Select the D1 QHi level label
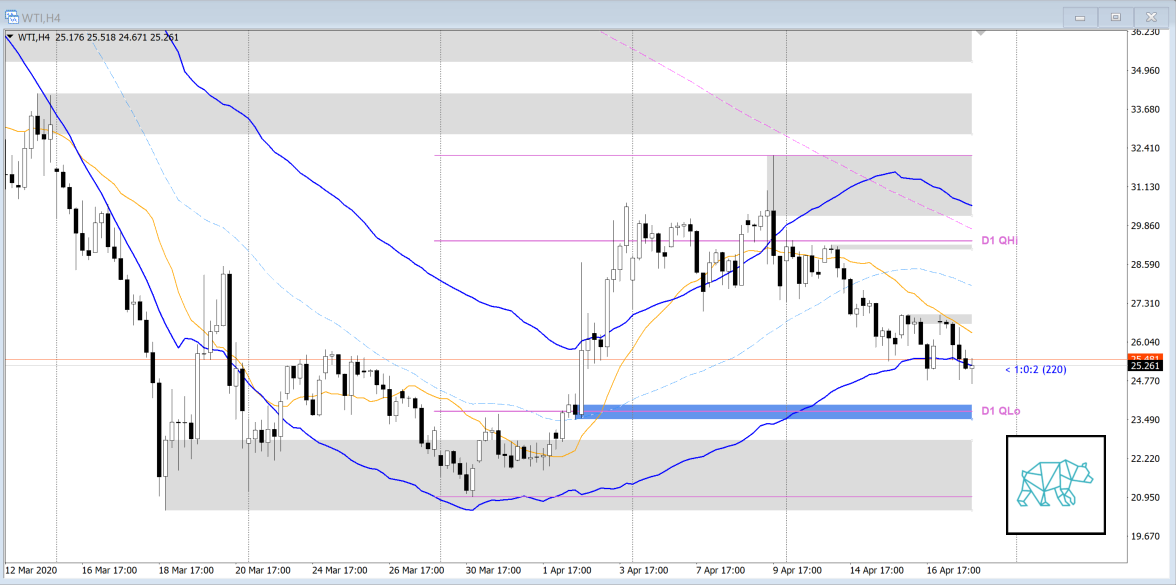This screenshot has width=1176, height=585. (999, 241)
